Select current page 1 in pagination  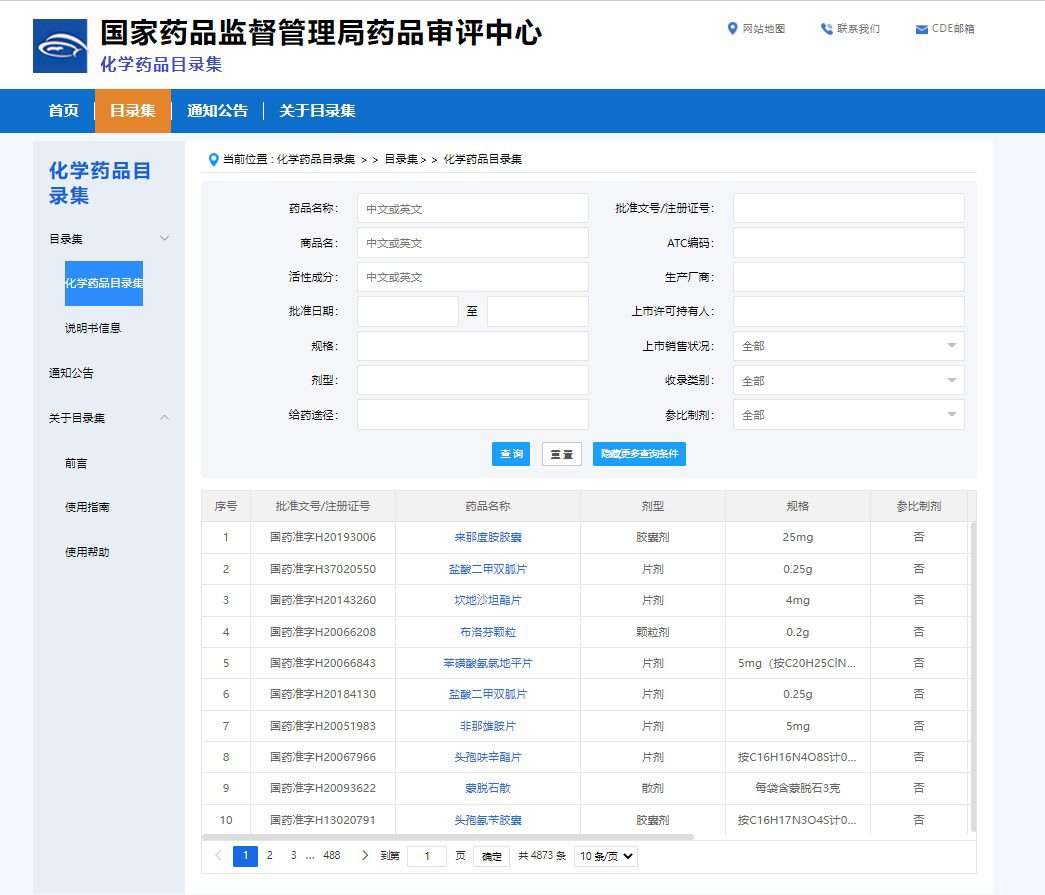pos(245,856)
